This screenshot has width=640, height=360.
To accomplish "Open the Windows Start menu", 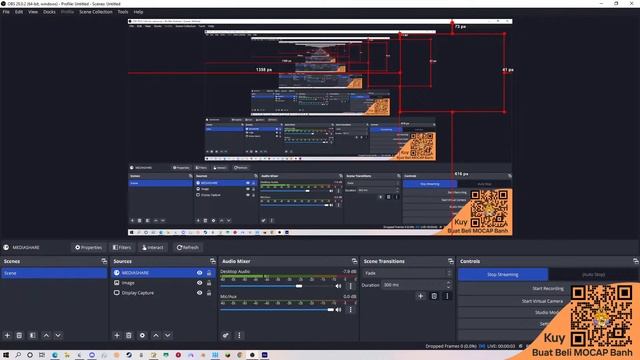I will pyautogui.click(x=6, y=355).
